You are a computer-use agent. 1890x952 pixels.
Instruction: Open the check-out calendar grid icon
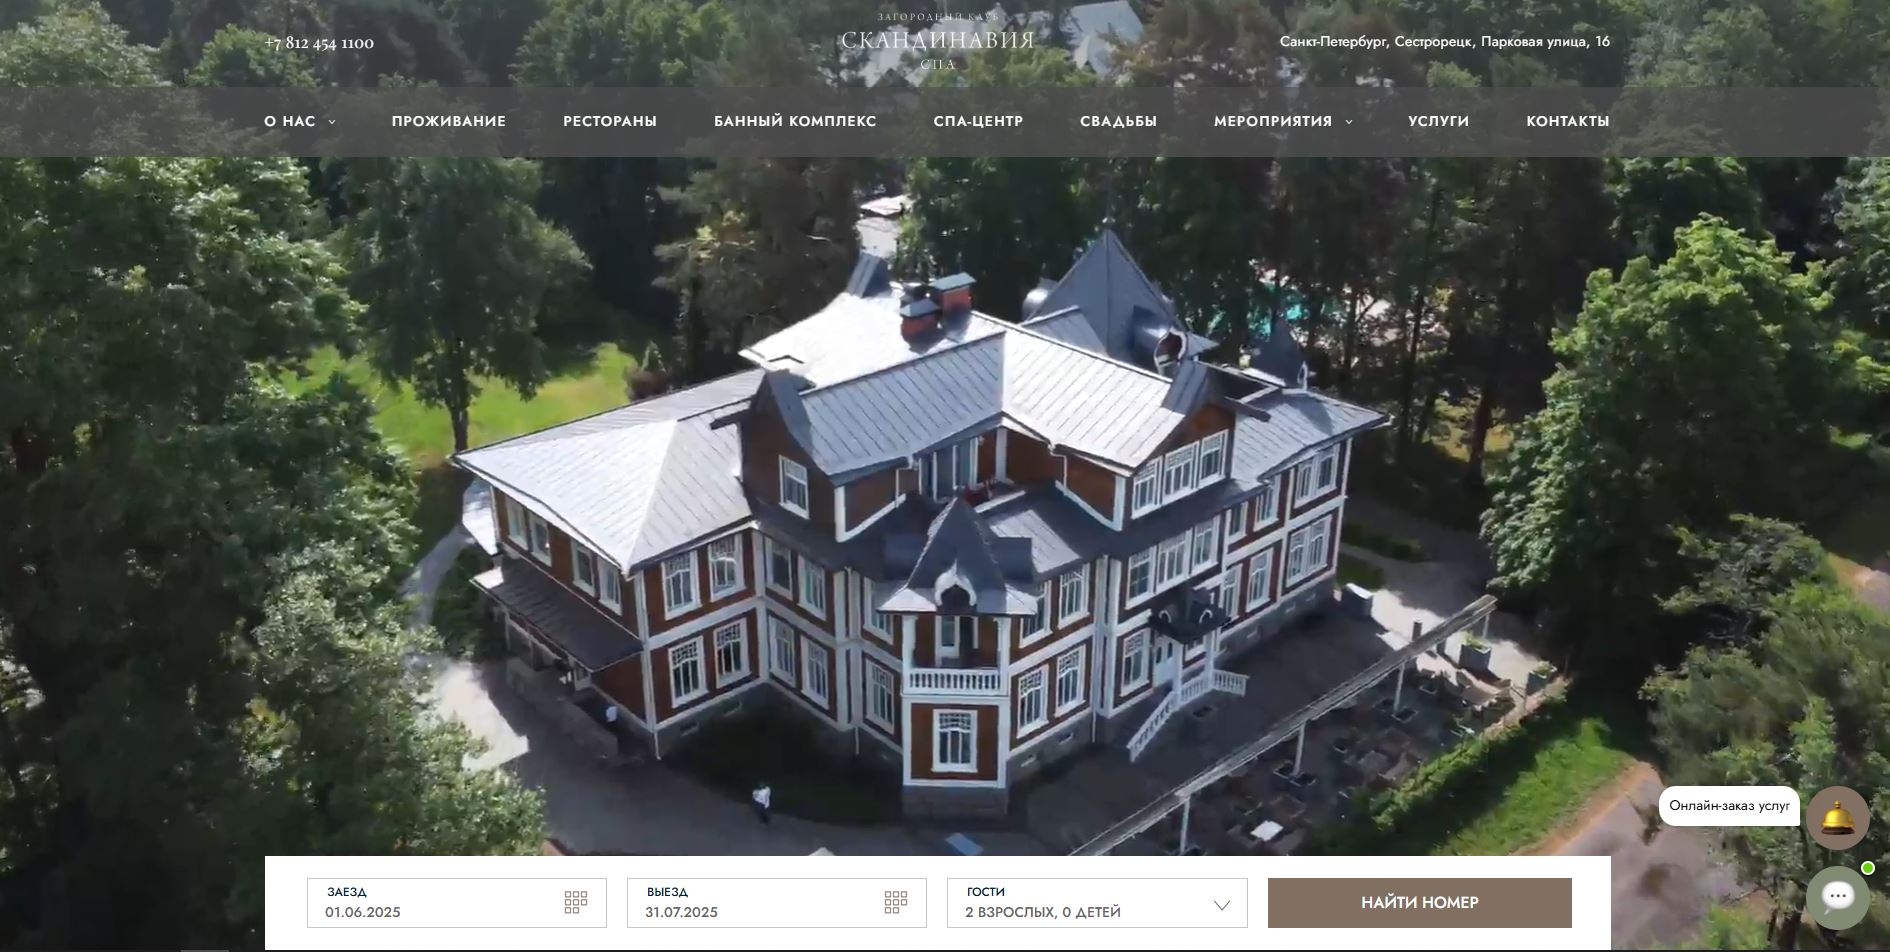click(x=895, y=903)
